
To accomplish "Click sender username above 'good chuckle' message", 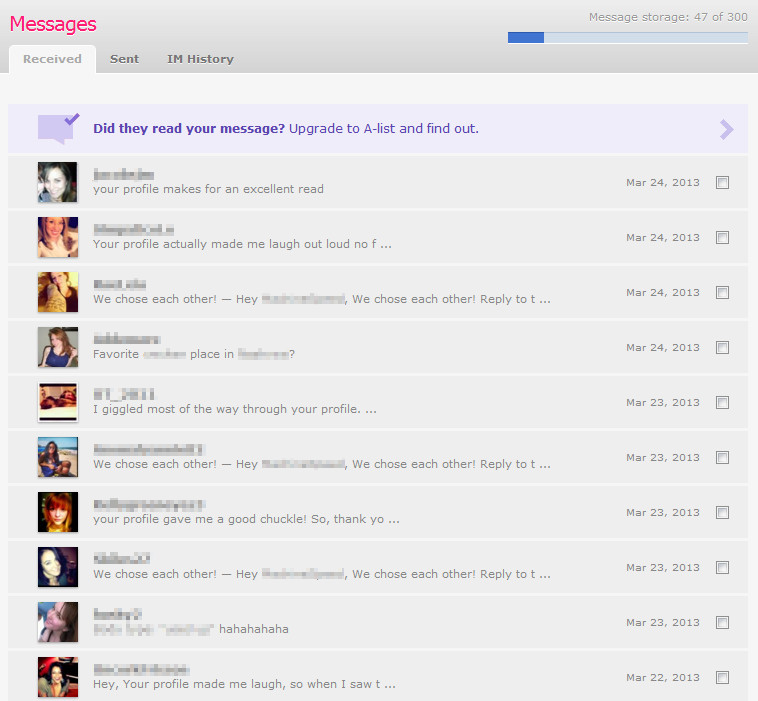I will (x=149, y=504).
